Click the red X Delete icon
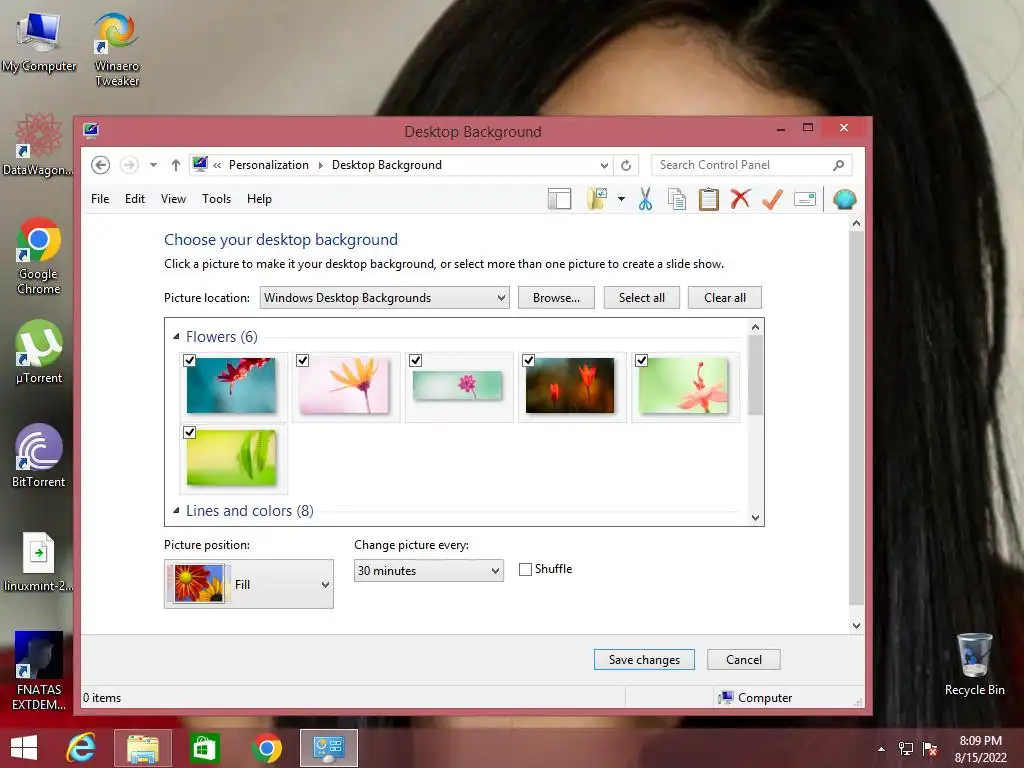This screenshot has height=768, width=1024. [x=740, y=199]
